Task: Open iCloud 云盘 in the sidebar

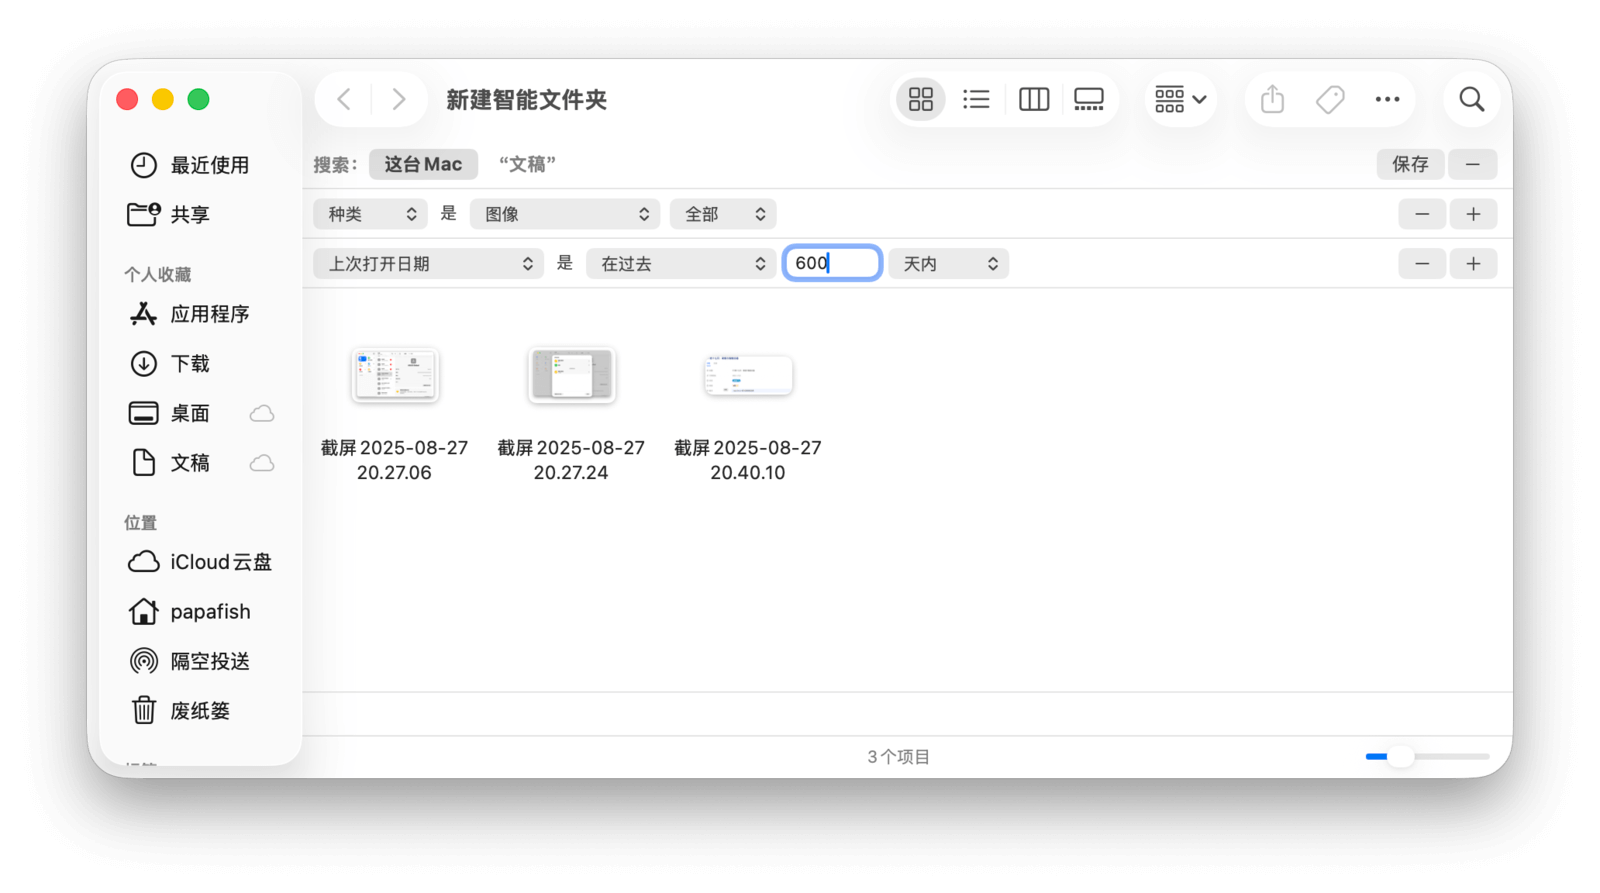Action: pos(220,562)
